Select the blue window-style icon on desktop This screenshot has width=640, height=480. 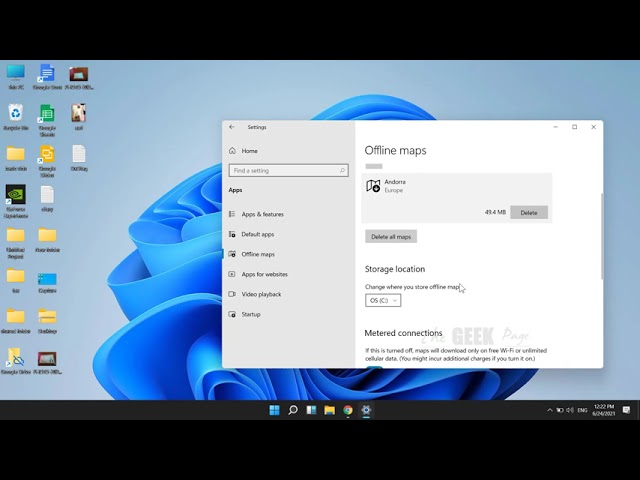(47, 283)
